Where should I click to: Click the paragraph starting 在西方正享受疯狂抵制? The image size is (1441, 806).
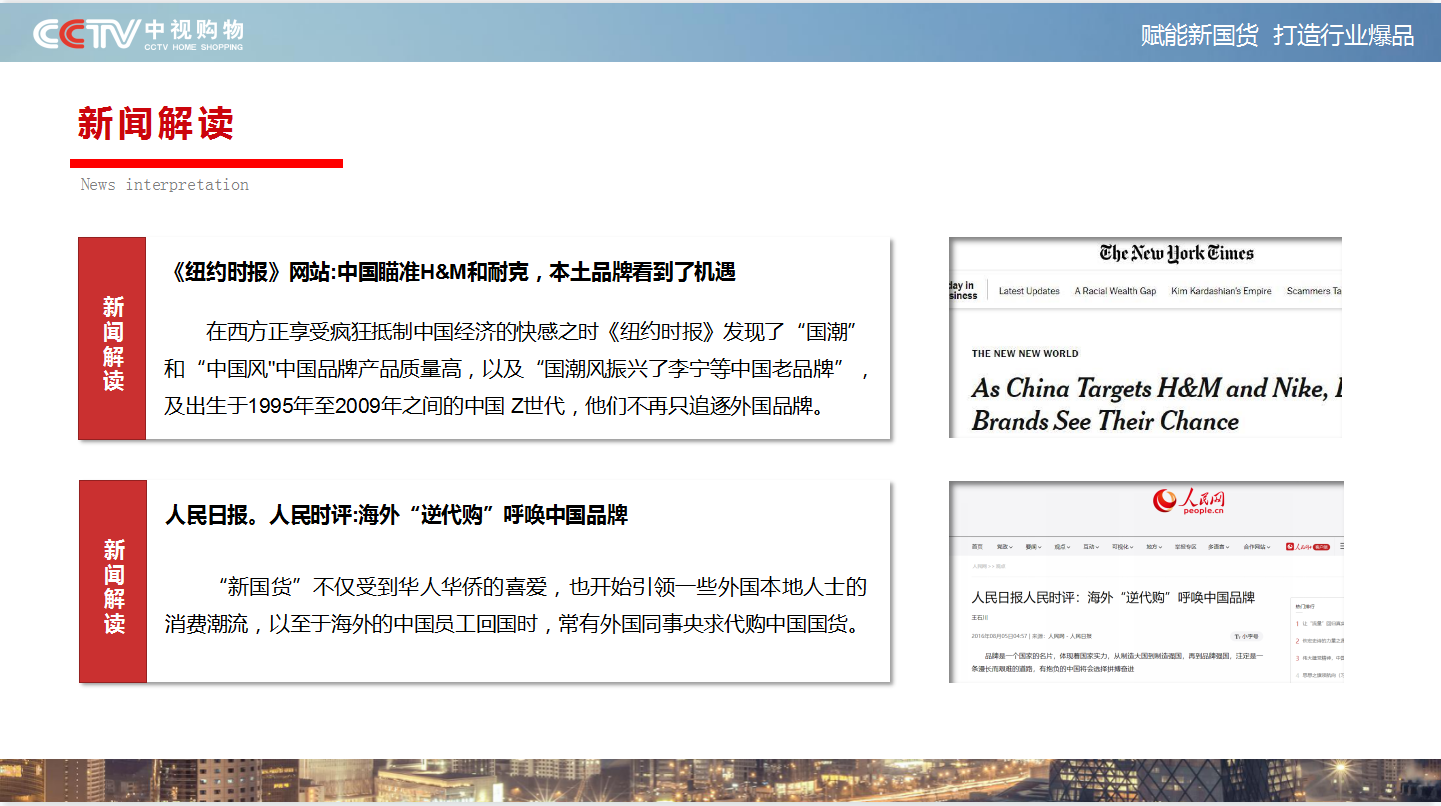pos(516,368)
